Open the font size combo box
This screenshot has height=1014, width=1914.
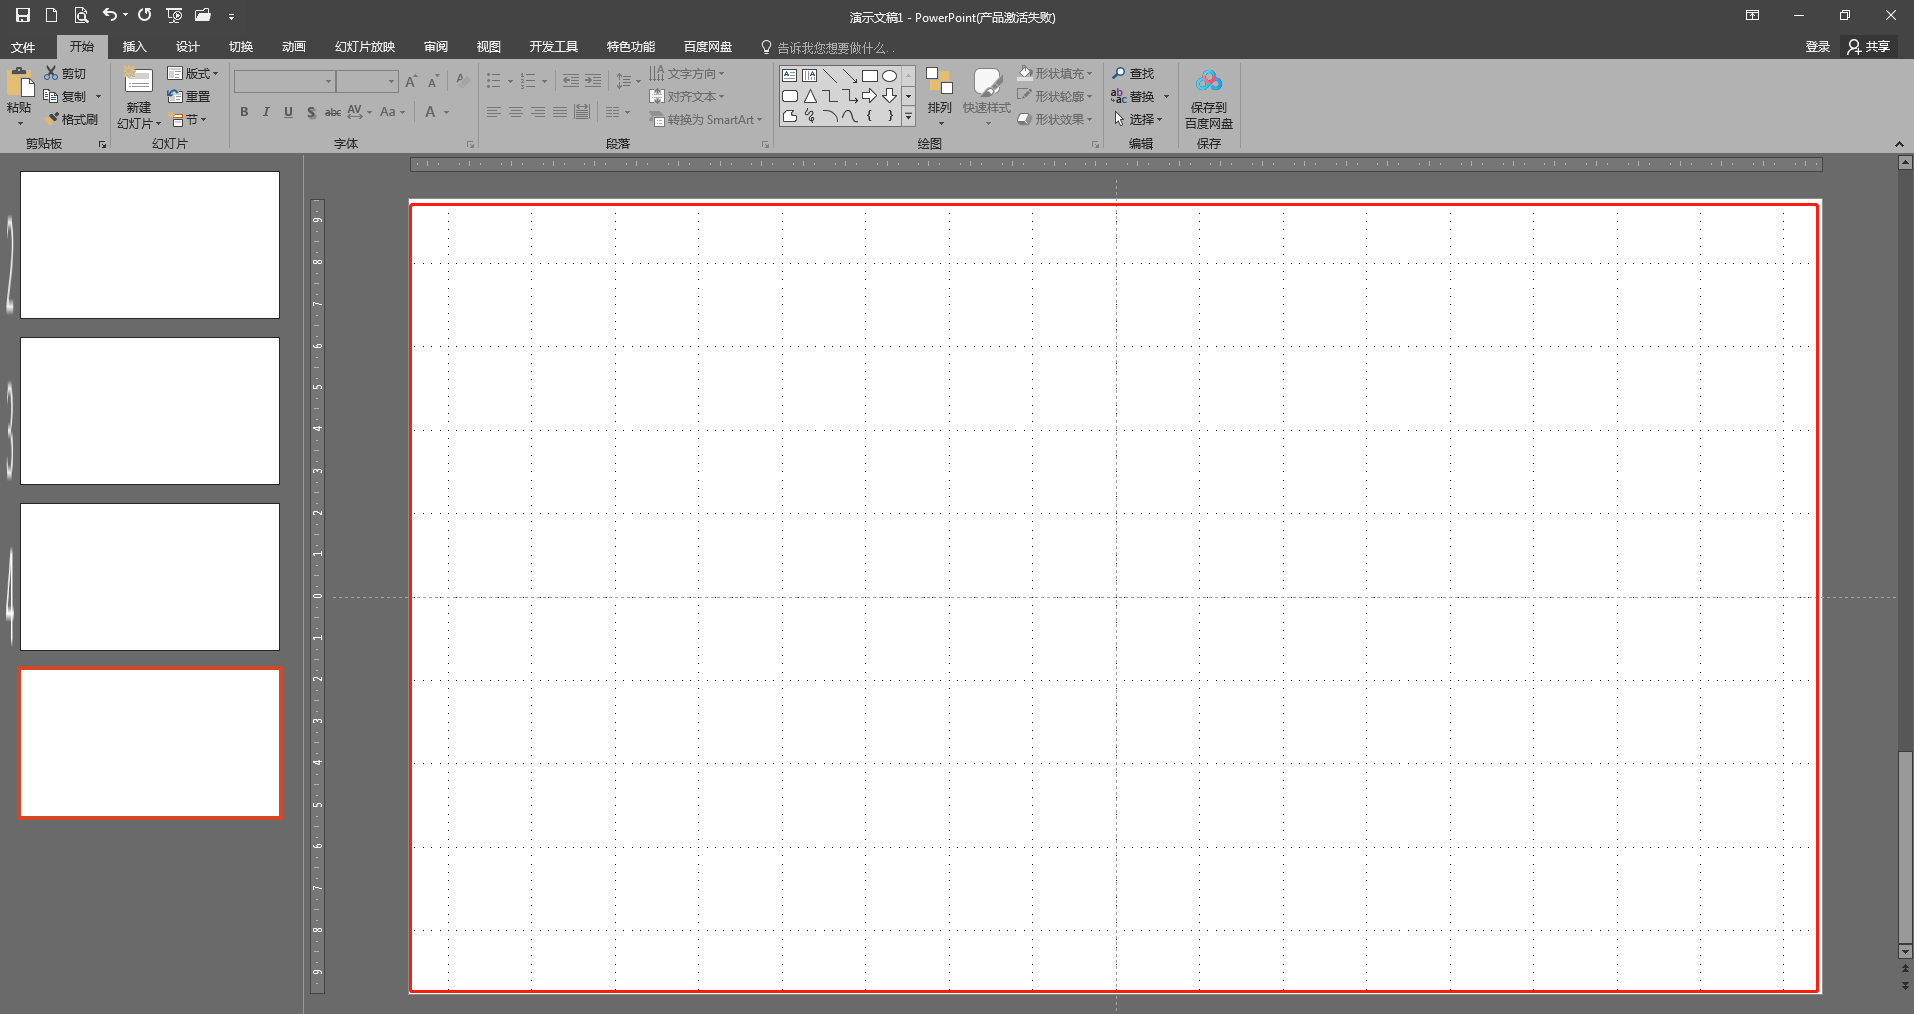[367, 81]
